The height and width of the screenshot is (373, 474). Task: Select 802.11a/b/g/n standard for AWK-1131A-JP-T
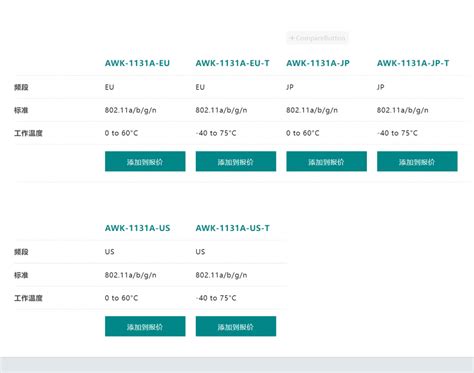point(402,110)
